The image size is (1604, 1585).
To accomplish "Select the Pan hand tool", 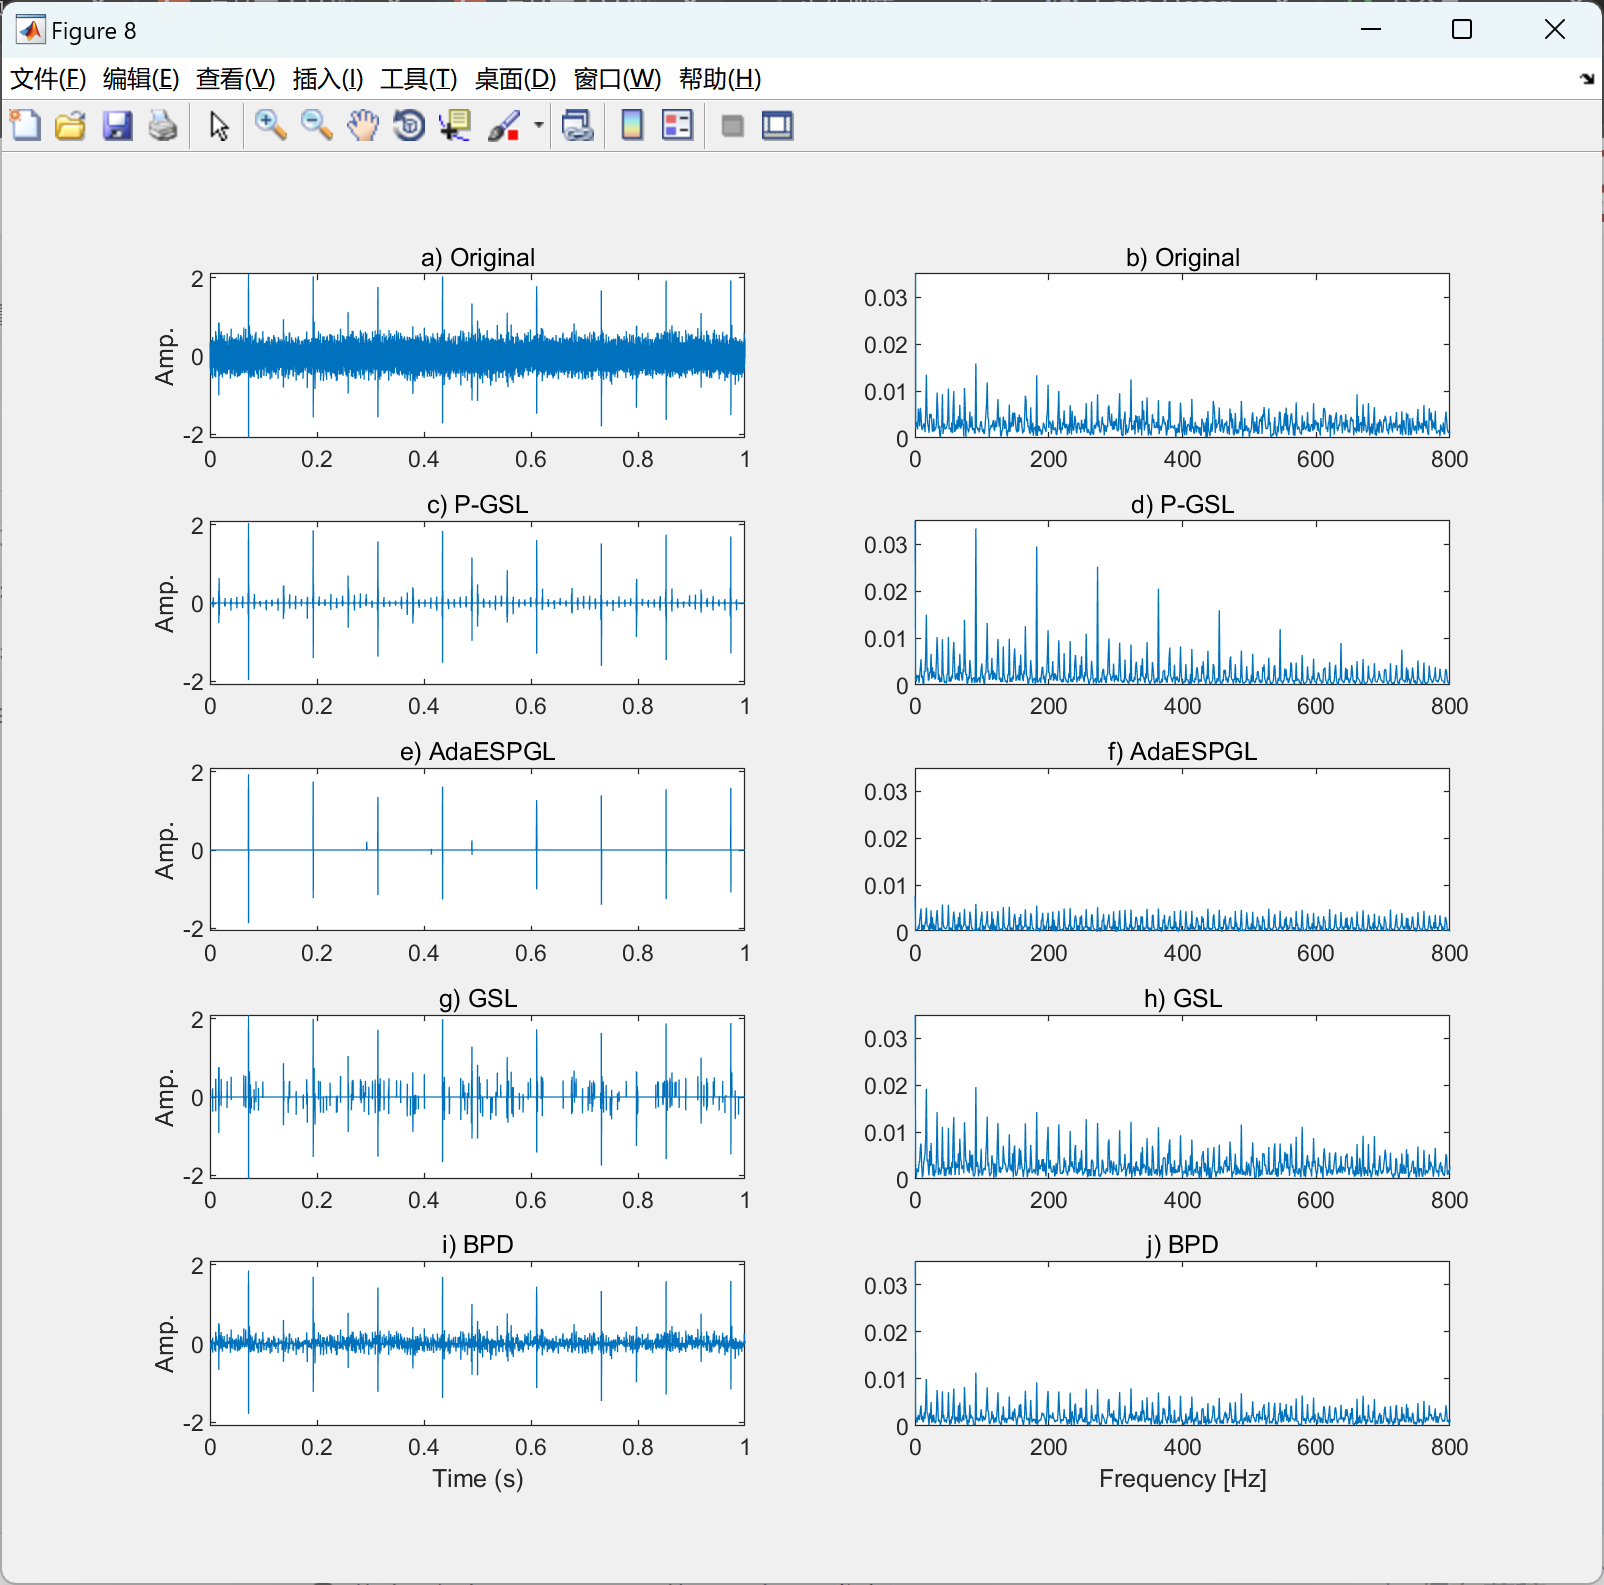I will click(x=363, y=126).
